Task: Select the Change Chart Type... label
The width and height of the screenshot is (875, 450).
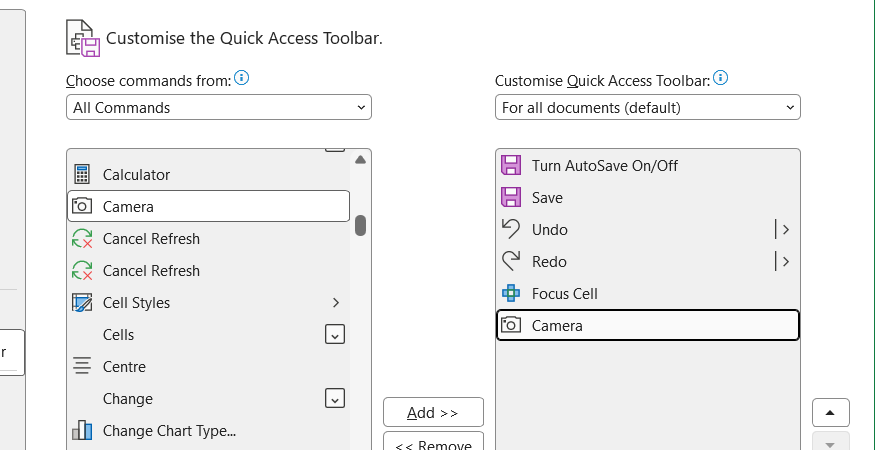Action: pyautogui.click(x=170, y=431)
